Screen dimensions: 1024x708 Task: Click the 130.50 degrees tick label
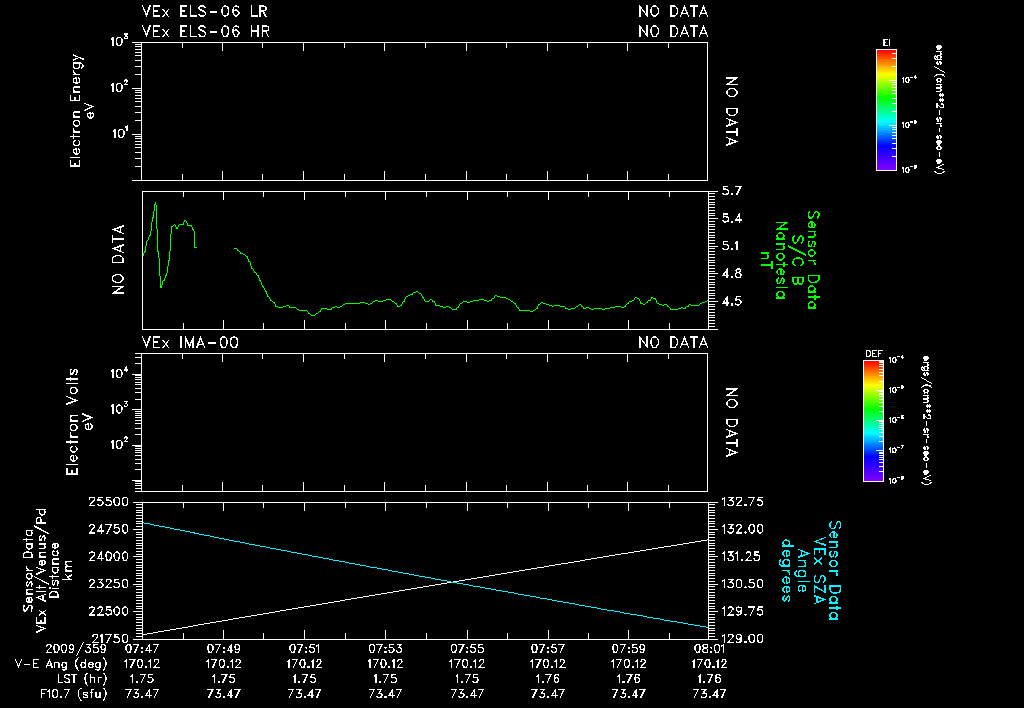[x=743, y=584]
